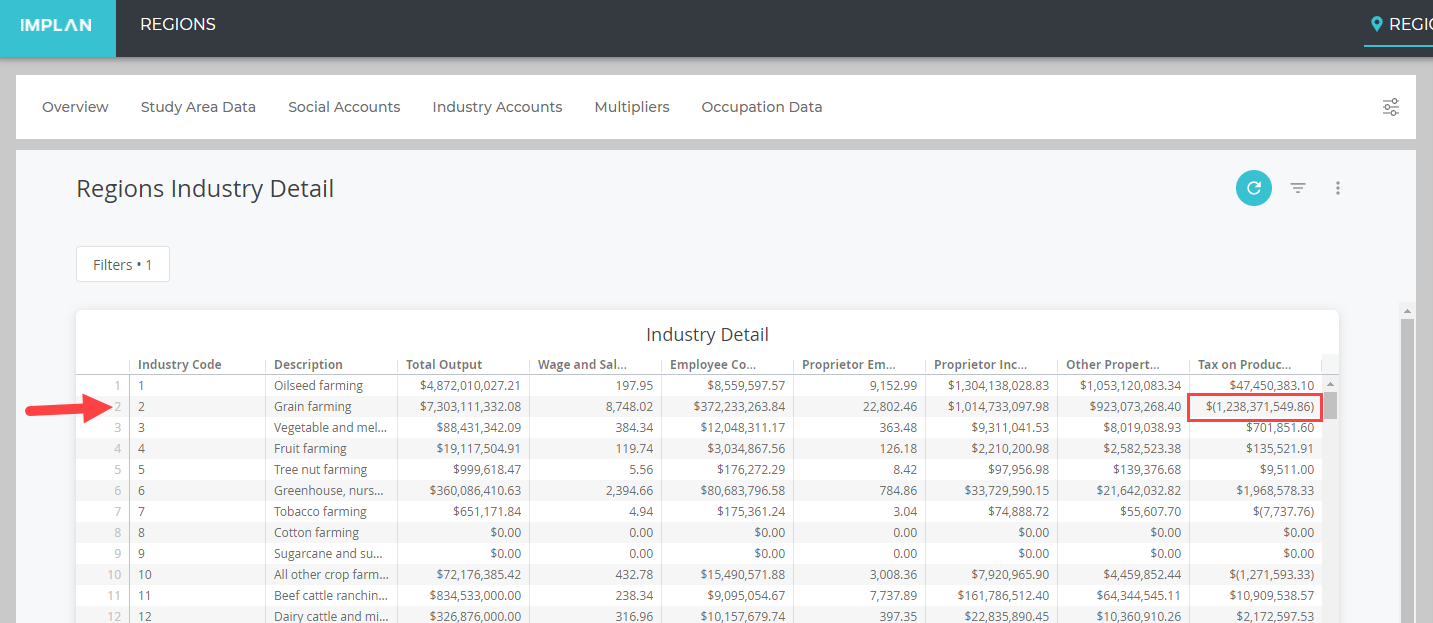The image size is (1433, 623).
Task: Select the Grain farming row
Action: pos(313,407)
